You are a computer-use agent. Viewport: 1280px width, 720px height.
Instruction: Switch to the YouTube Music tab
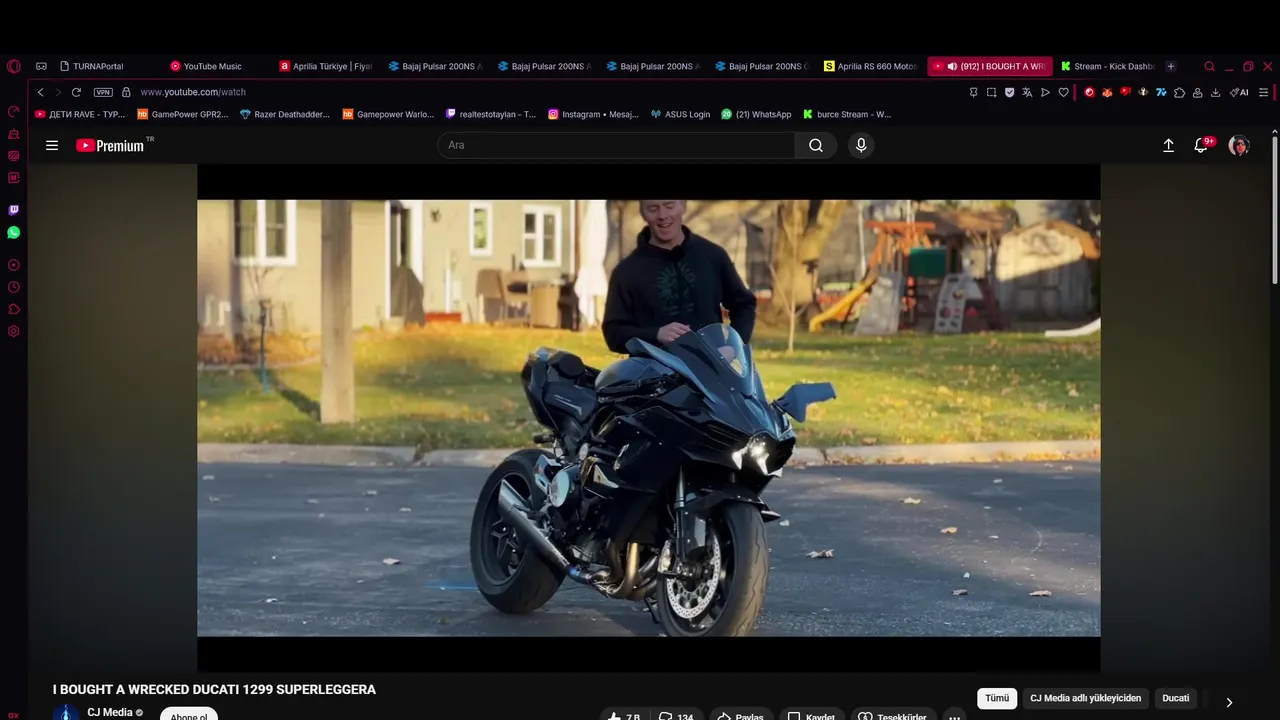(213, 66)
